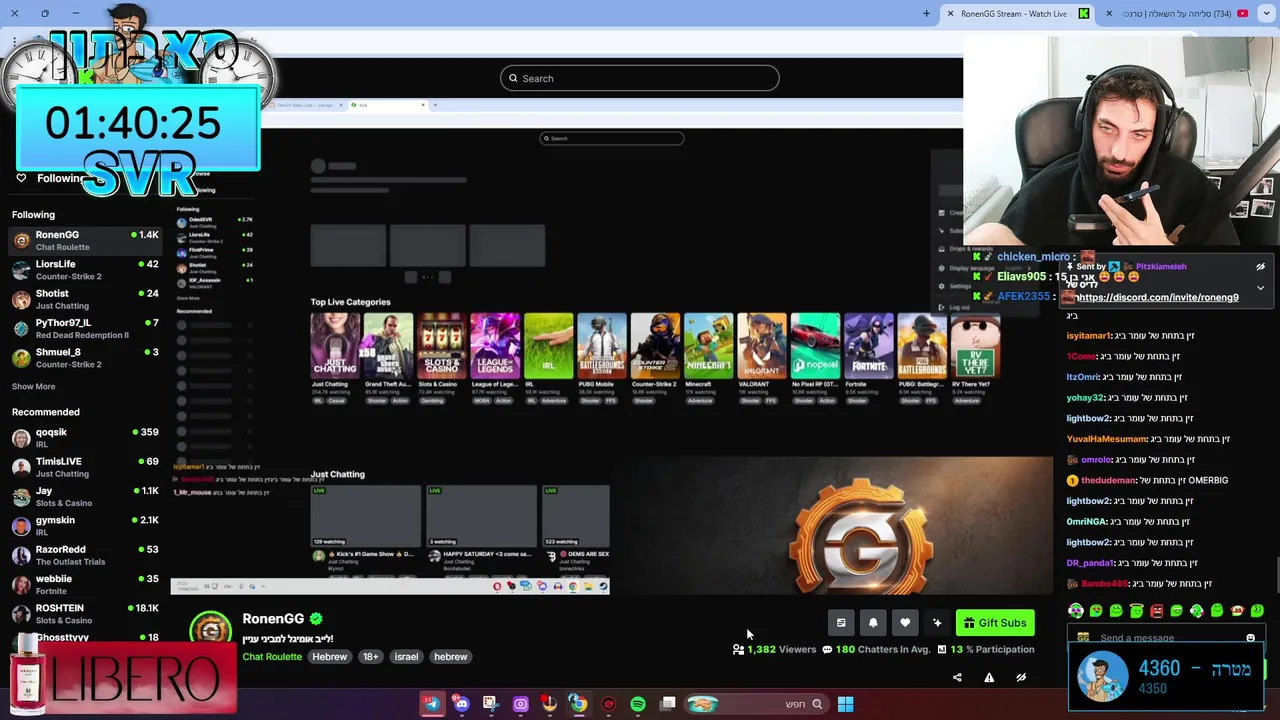Open LiorsLife channel in sidebar

[x=85, y=270]
